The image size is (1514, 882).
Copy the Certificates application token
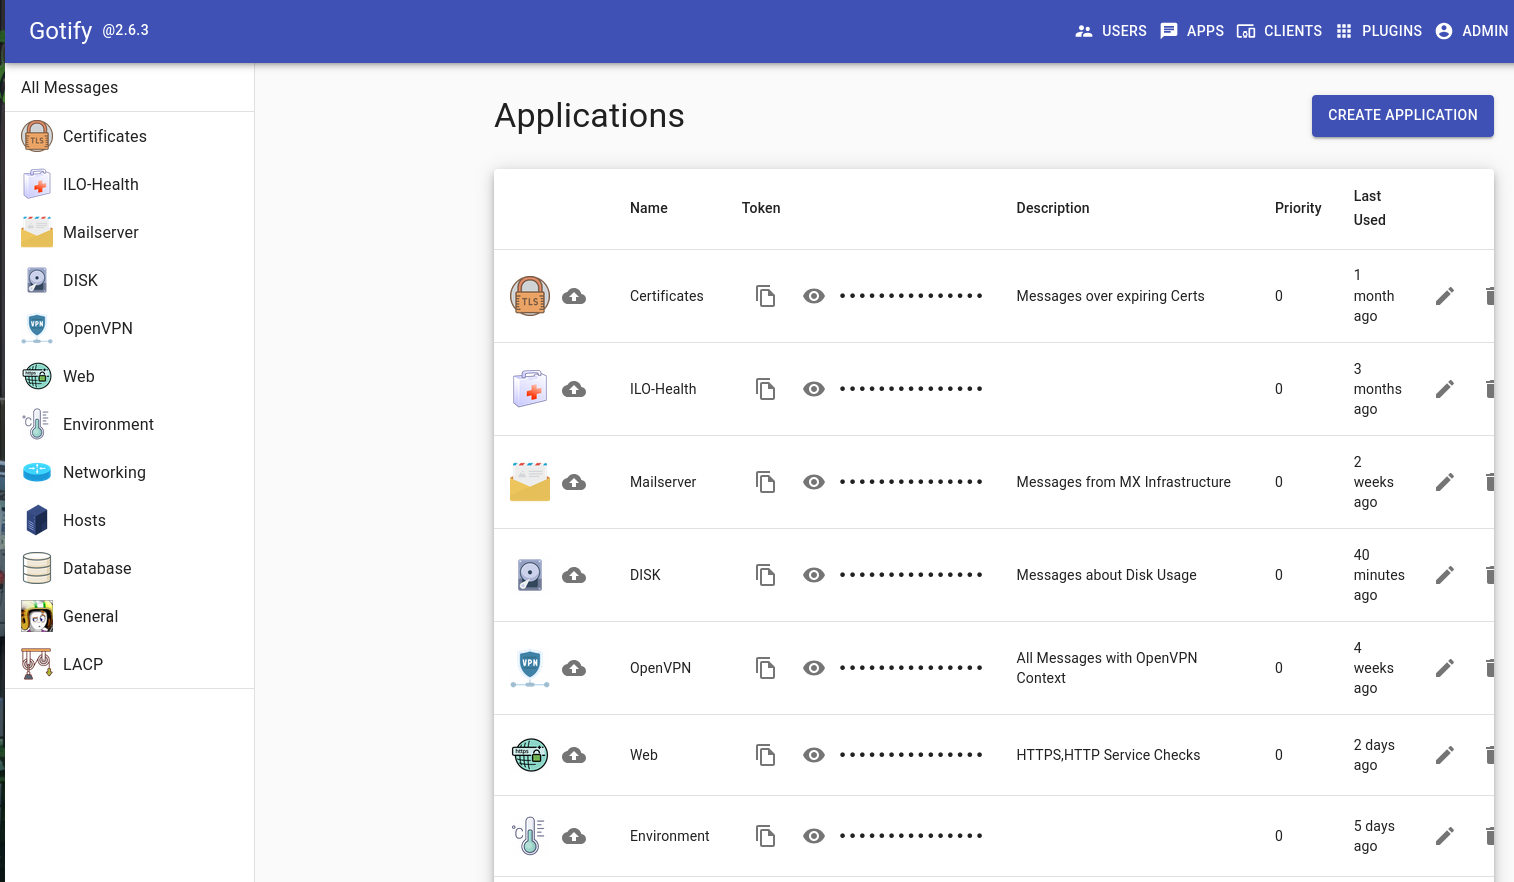pyautogui.click(x=765, y=296)
